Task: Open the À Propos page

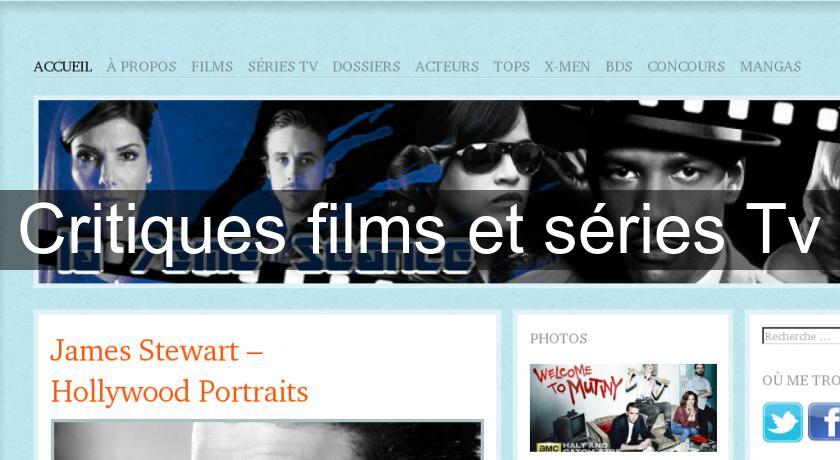Action: click(x=141, y=66)
